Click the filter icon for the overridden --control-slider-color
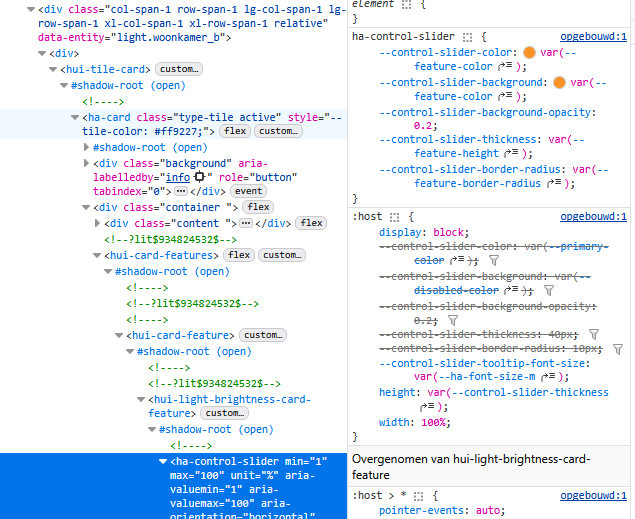Screen dimensions: 635x519 click(x=494, y=260)
